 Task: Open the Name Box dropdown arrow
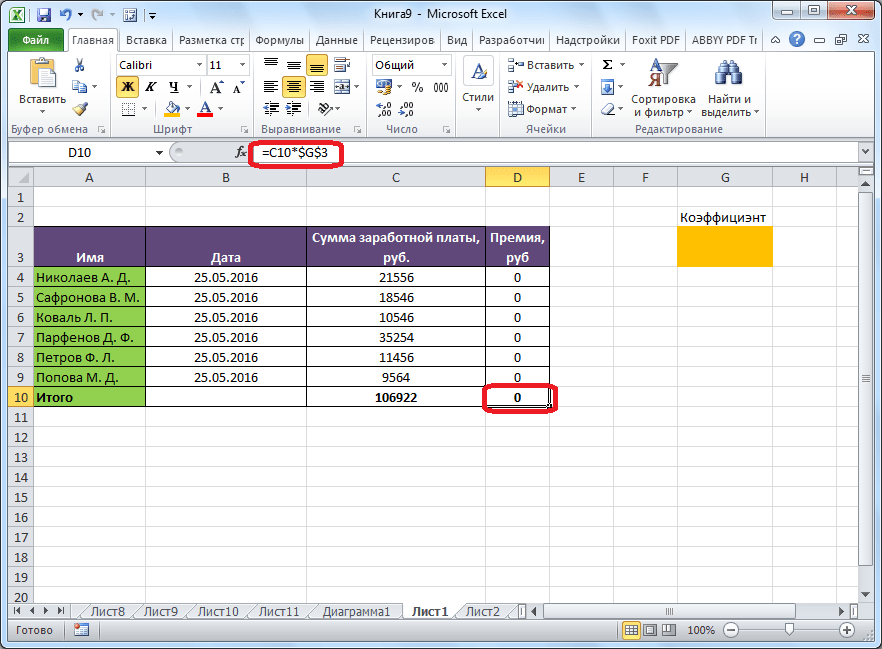(159, 153)
